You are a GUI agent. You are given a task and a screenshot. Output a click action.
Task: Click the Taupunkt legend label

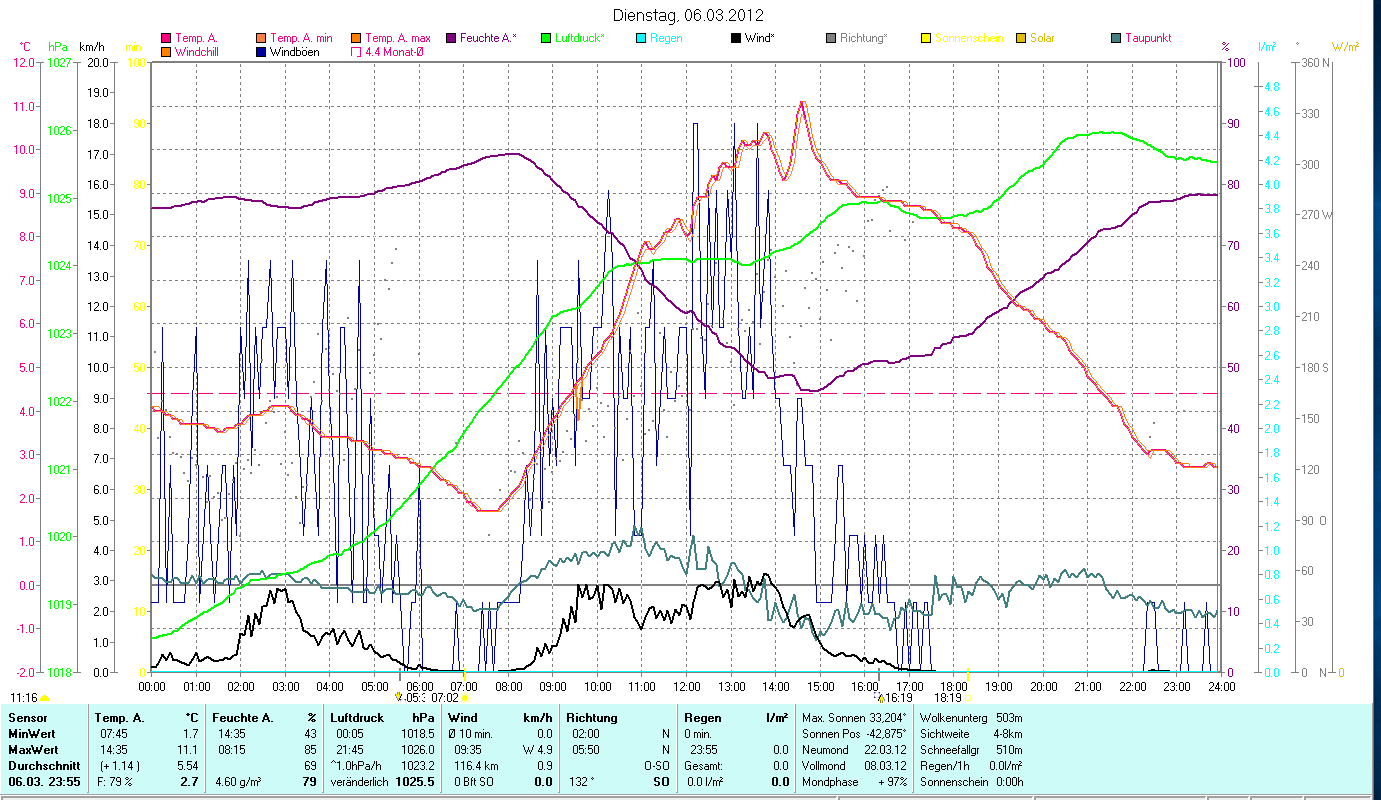[x=1147, y=38]
